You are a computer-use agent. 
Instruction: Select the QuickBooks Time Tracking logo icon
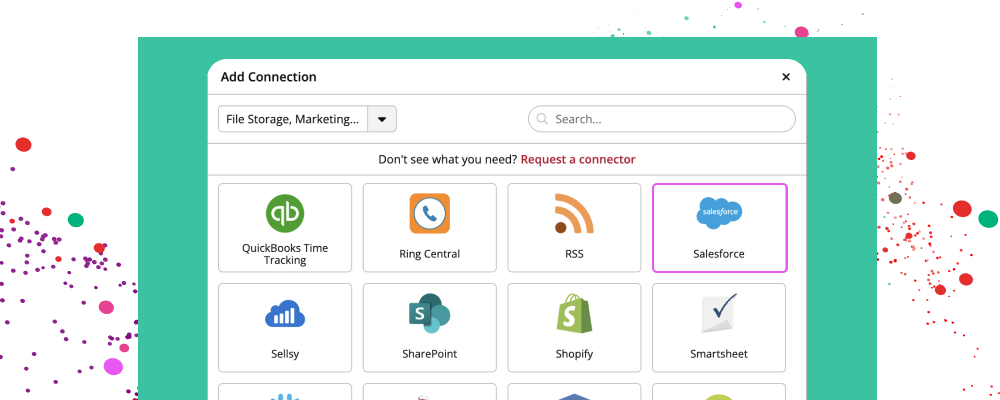pyautogui.click(x=285, y=214)
